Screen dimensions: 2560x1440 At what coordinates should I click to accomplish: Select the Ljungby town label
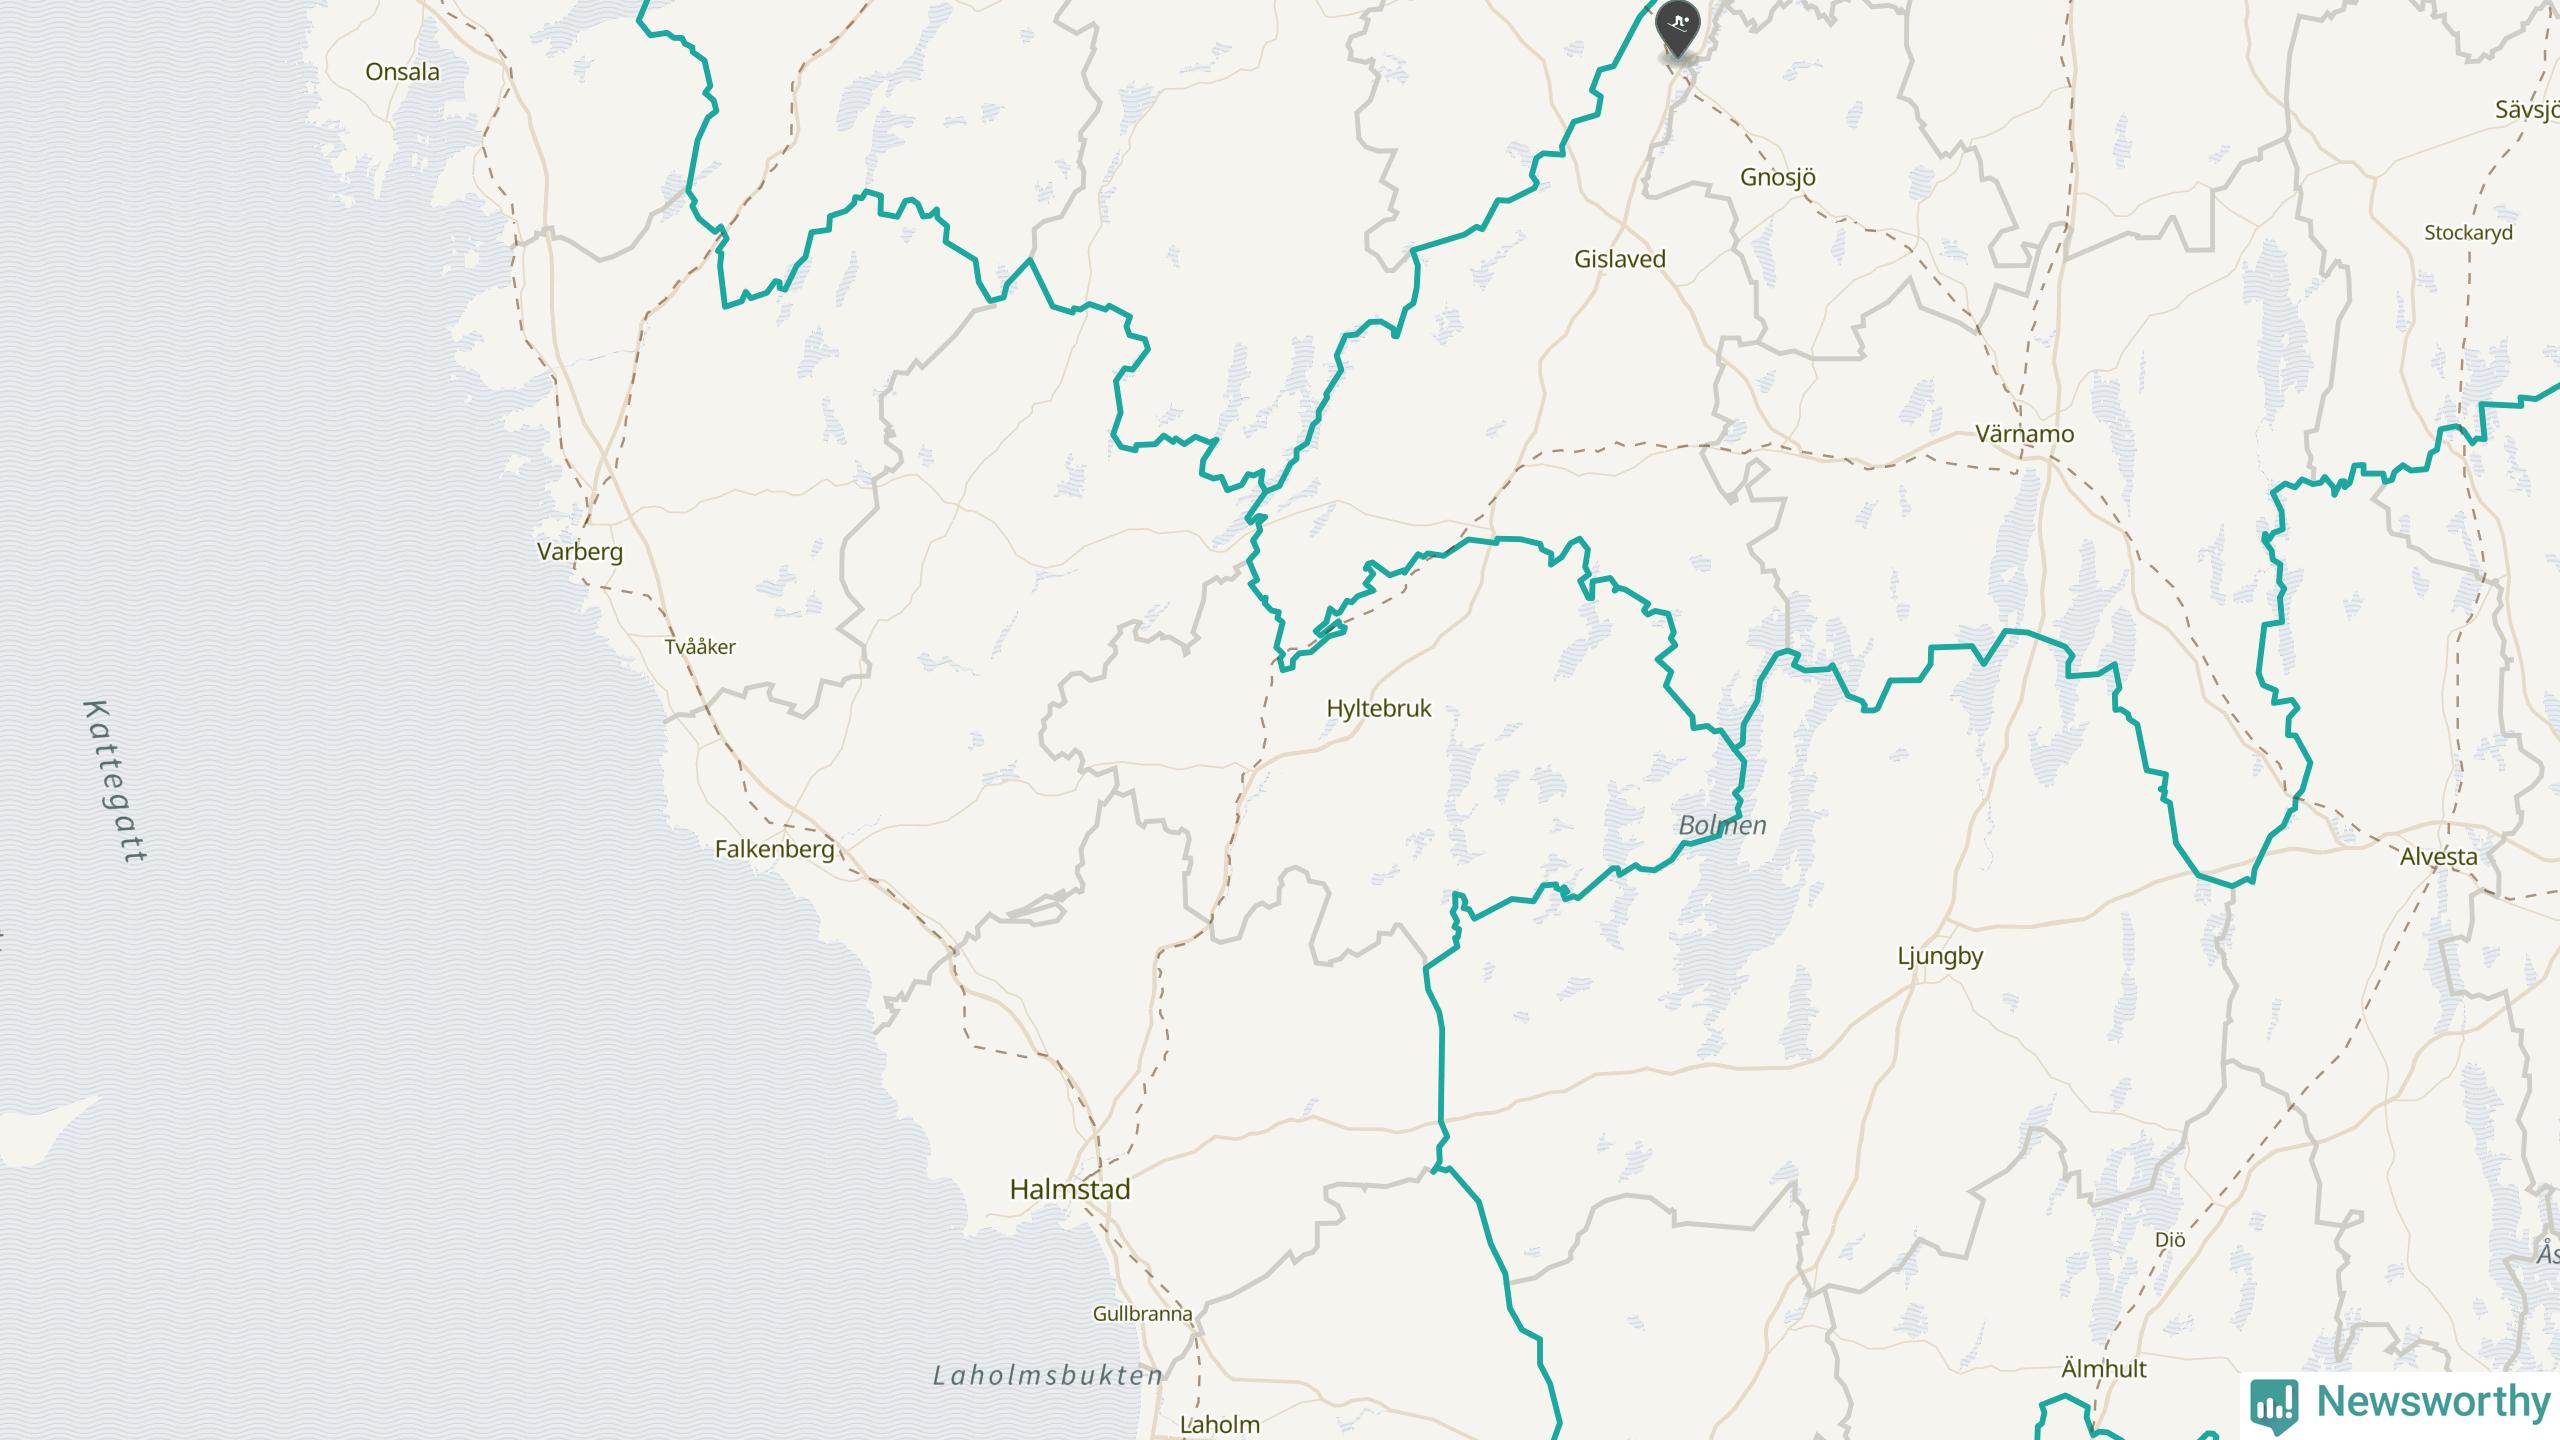pyautogui.click(x=1940, y=956)
